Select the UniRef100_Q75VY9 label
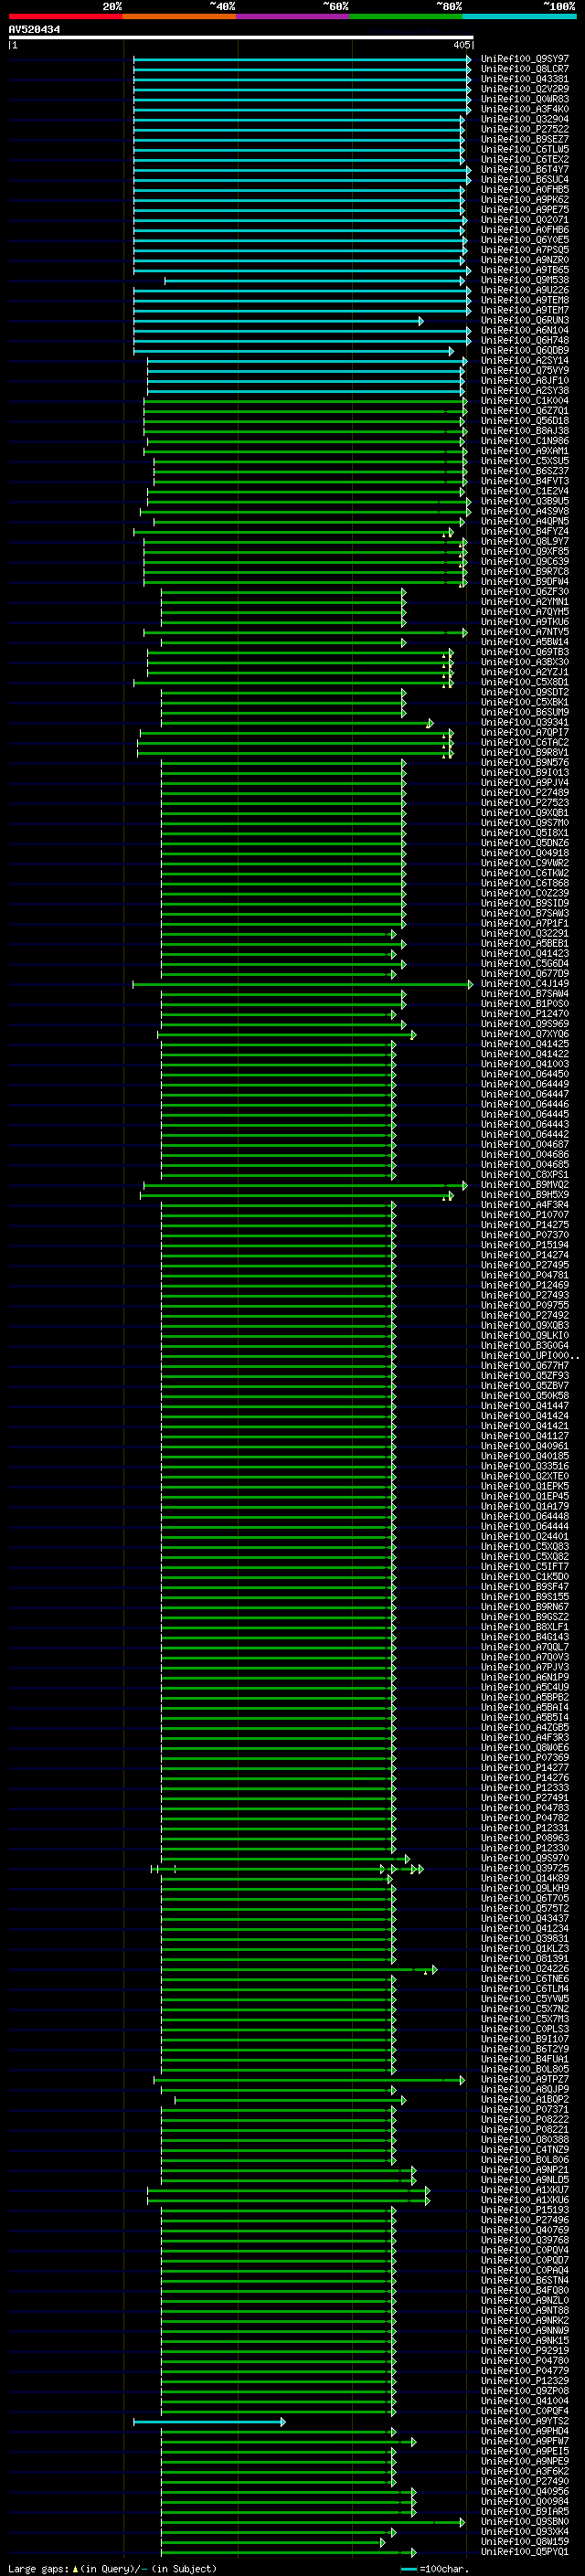The image size is (585, 2576). [x=525, y=371]
